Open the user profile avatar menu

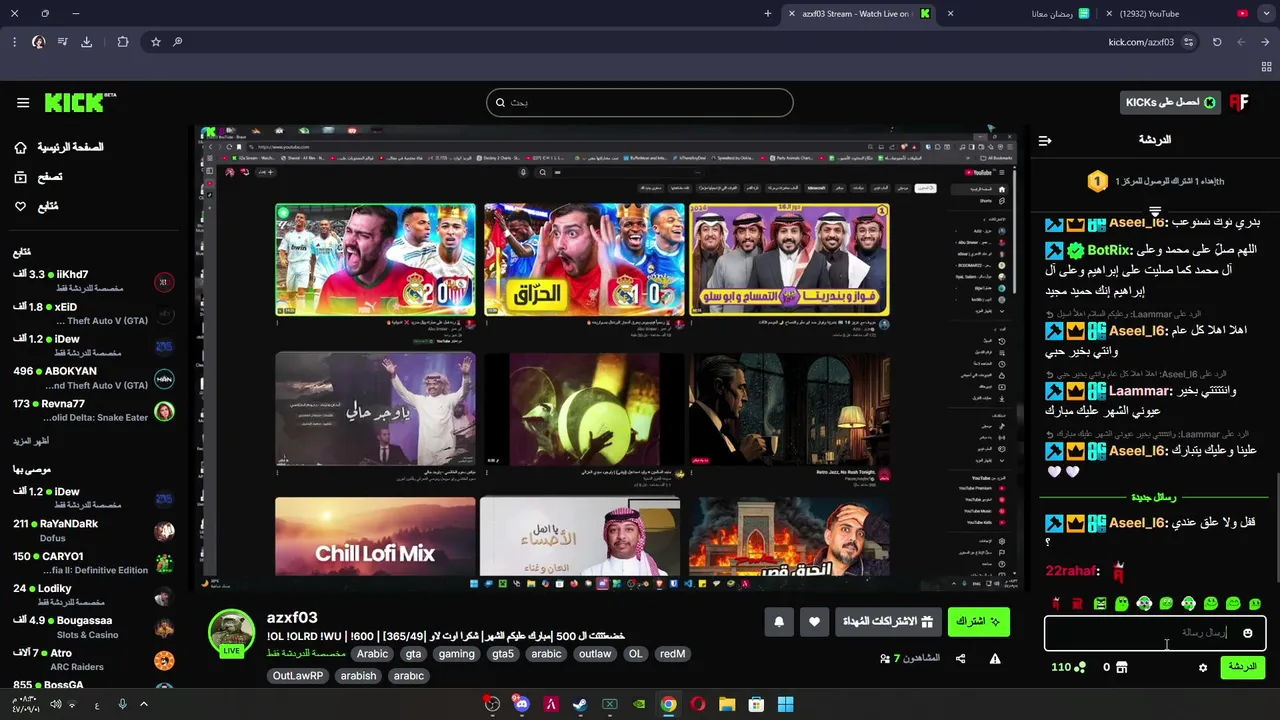pos(1239,102)
